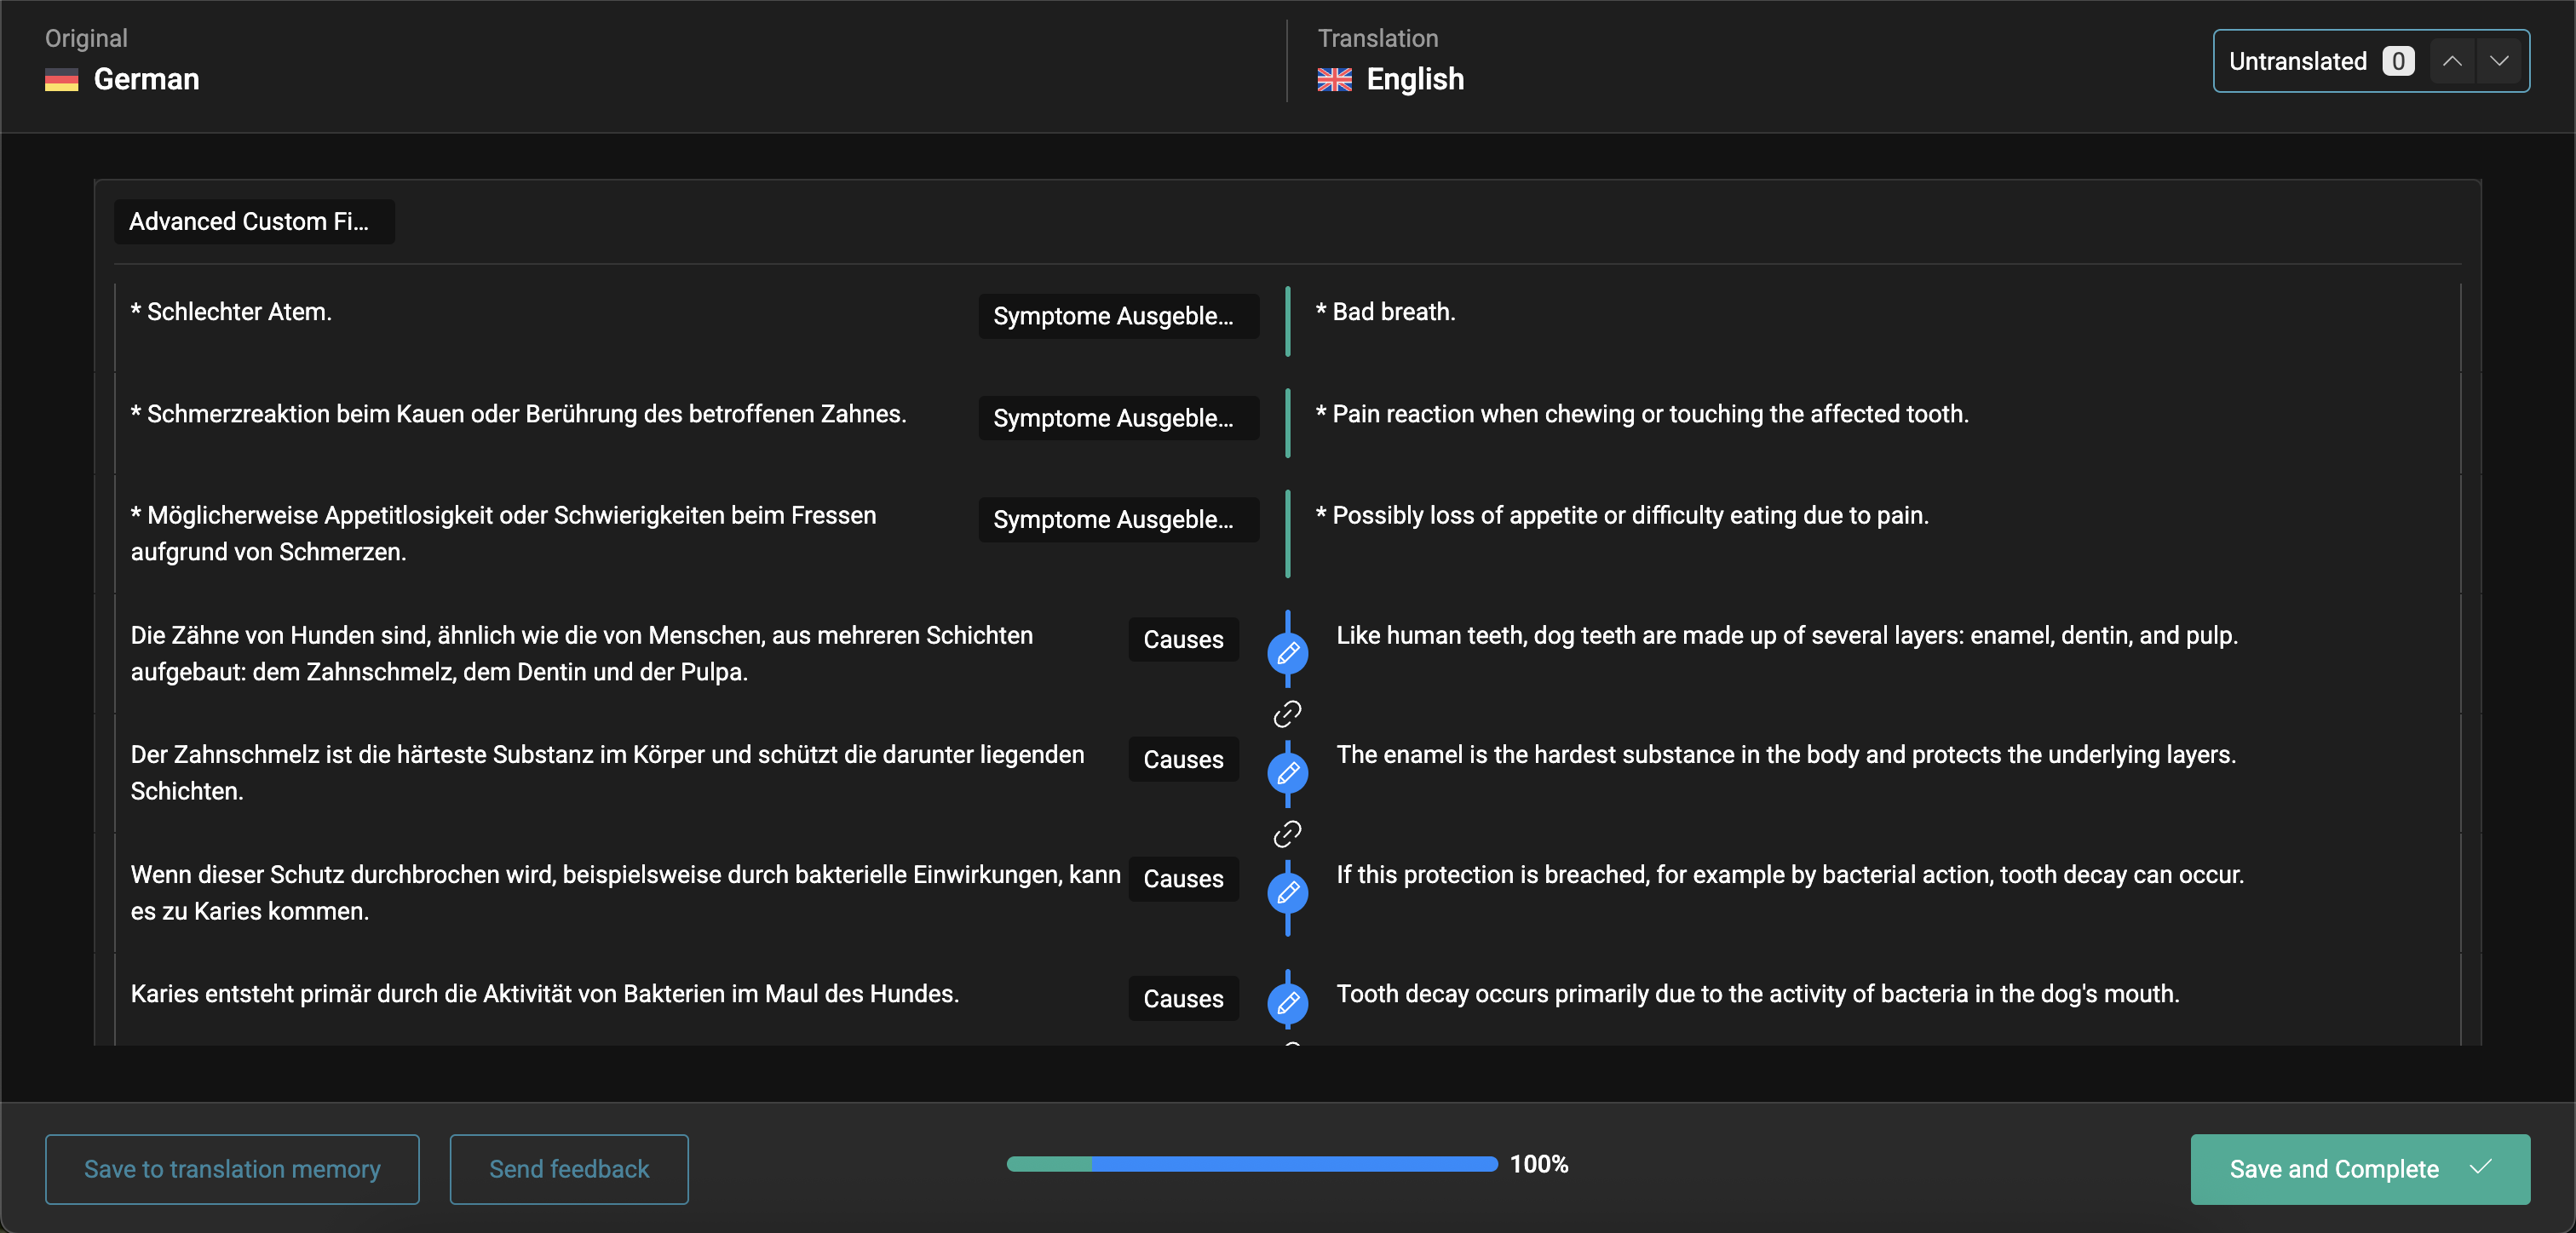Click the German flag icon
This screenshot has width=2576, height=1233.
pos(61,80)
